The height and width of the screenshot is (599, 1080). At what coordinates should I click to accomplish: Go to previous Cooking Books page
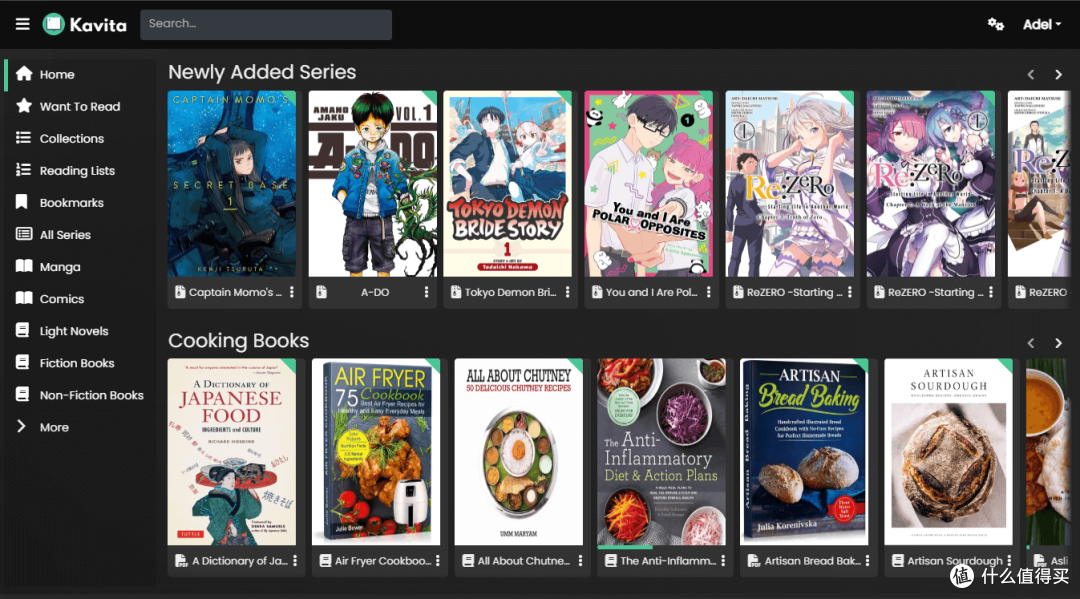[x=1031, y=343]
